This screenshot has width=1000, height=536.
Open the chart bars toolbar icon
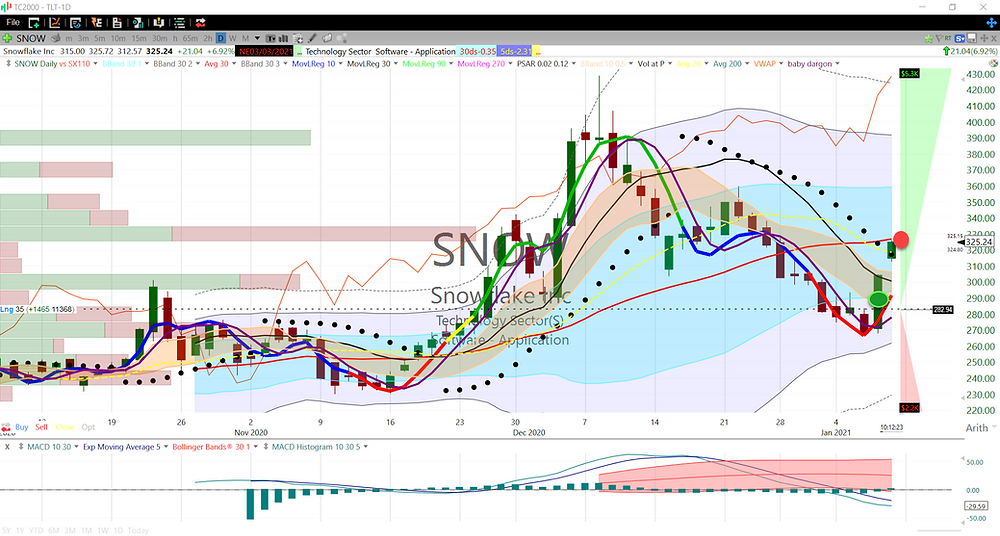pyautogui.click(x=138, y=23)
